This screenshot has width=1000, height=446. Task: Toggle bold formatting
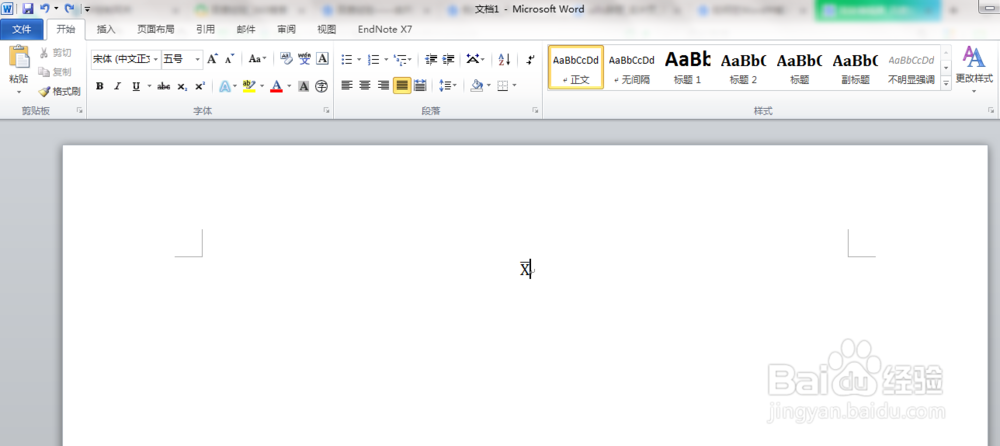point(99,86)
